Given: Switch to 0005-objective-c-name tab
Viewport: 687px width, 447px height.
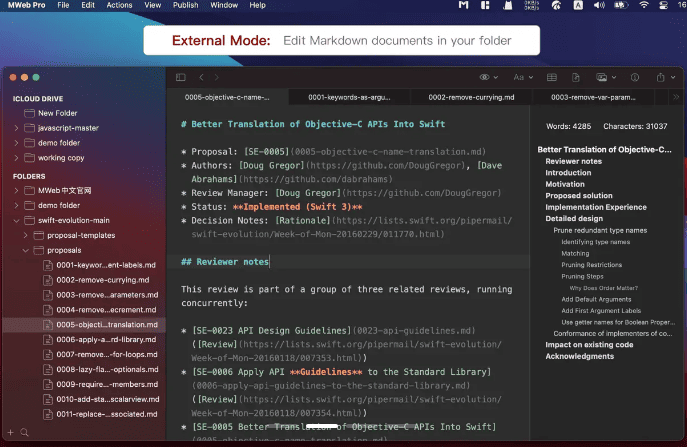Looking at the screenshot, I should [227, 97].
